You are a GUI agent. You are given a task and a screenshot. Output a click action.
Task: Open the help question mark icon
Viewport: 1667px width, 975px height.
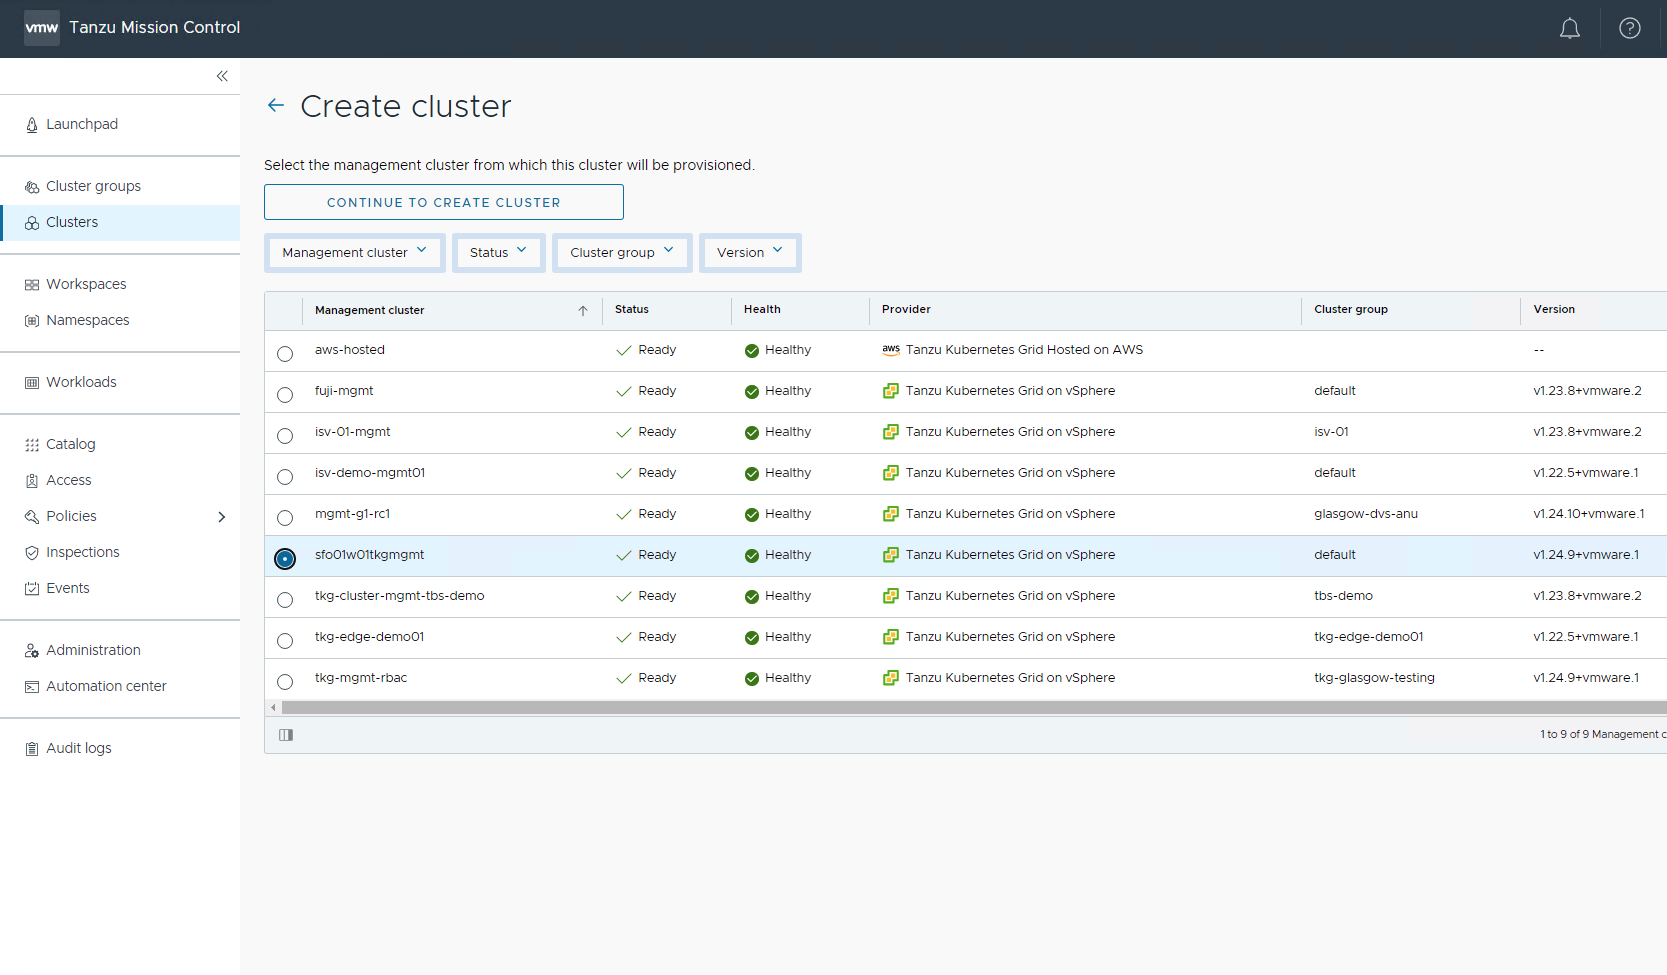1630,28
